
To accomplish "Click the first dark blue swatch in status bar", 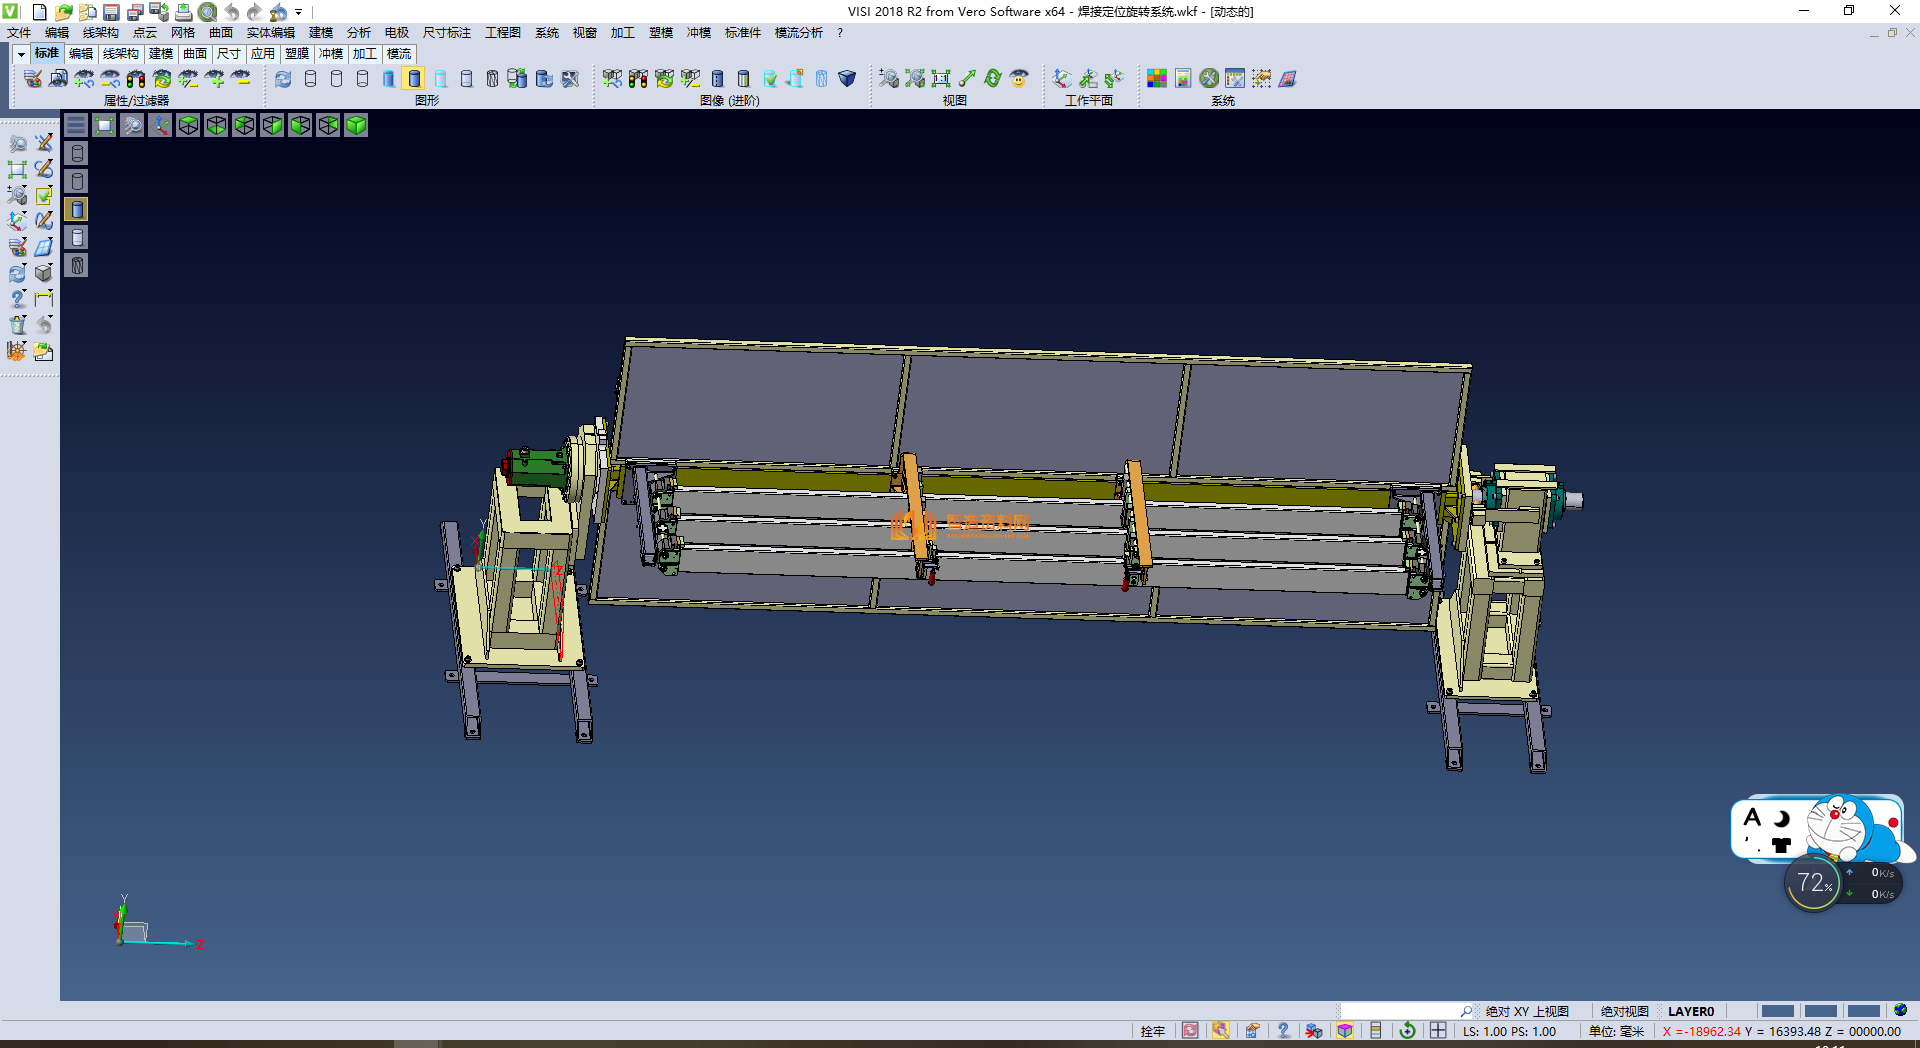I will [x=1777, y=1011].
